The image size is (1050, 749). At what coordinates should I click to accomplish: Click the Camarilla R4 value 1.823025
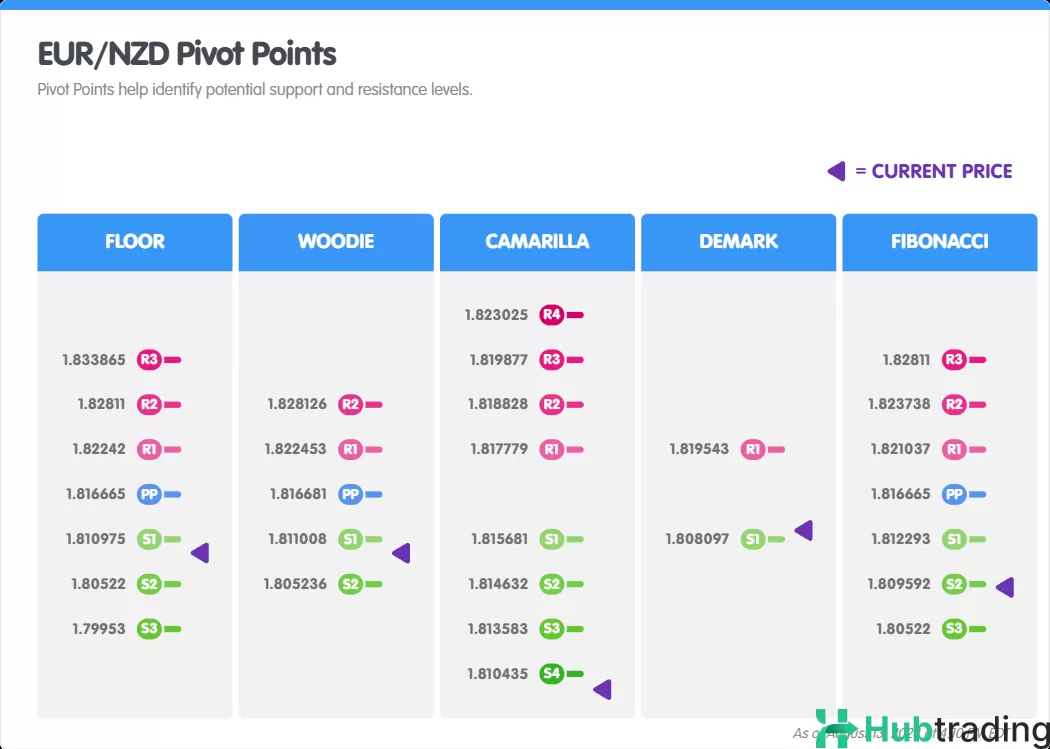(x=496, y=315)
